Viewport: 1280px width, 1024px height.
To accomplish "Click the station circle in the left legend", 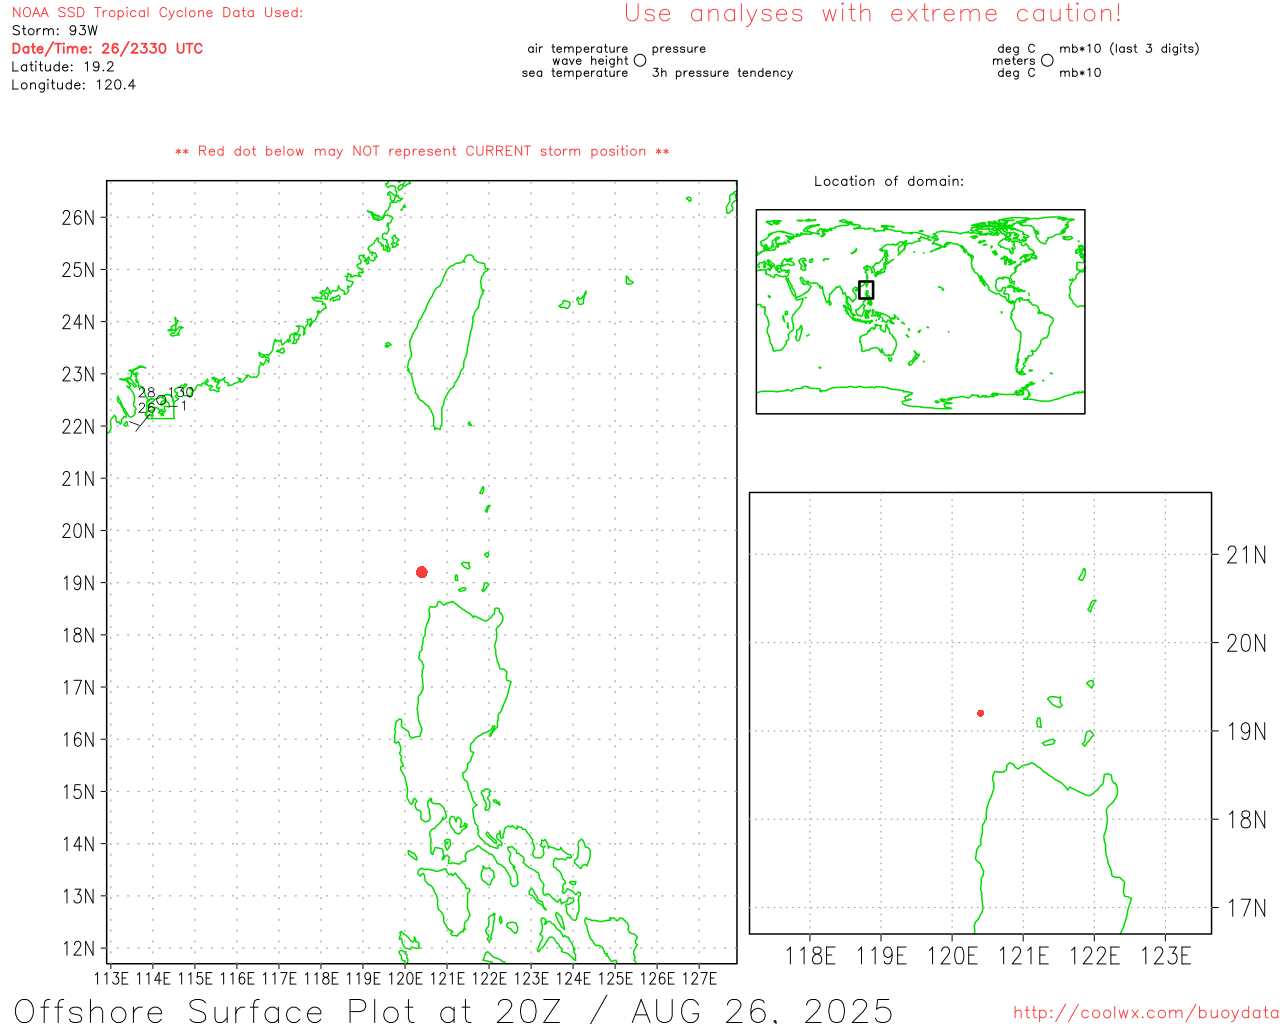I will (640, 60).
